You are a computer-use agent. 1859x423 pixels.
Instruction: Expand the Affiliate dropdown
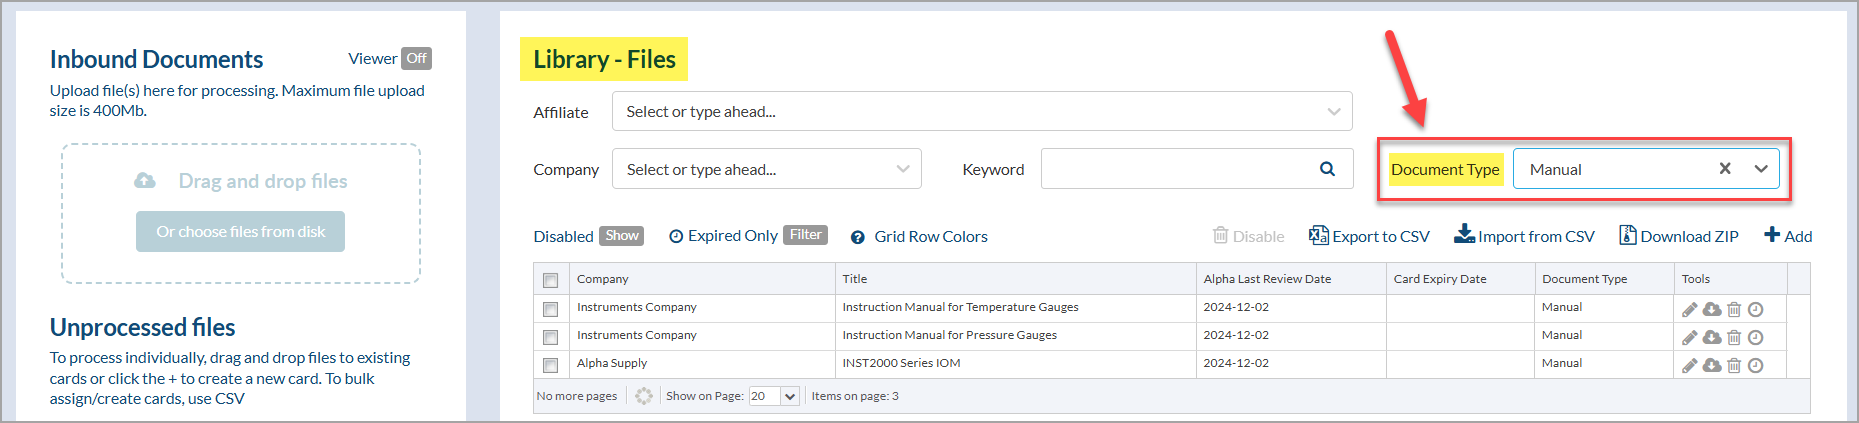click(x=982, y=111)
